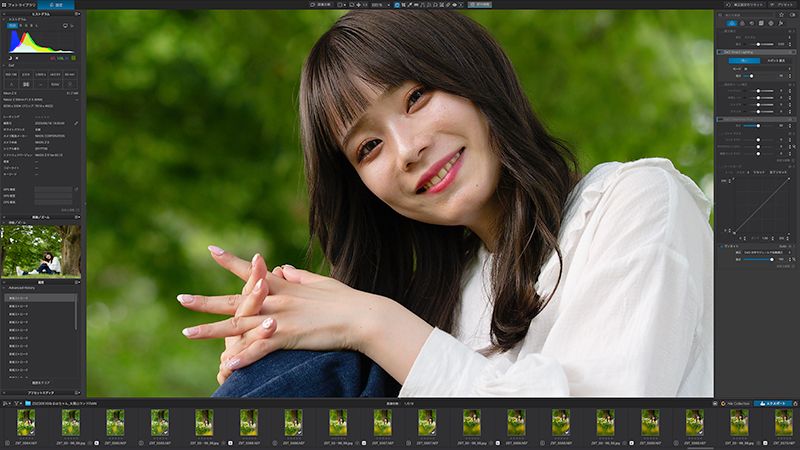Toggle shadow clipping moon icon
800x450 pixels.
click(x=10, y=58)
